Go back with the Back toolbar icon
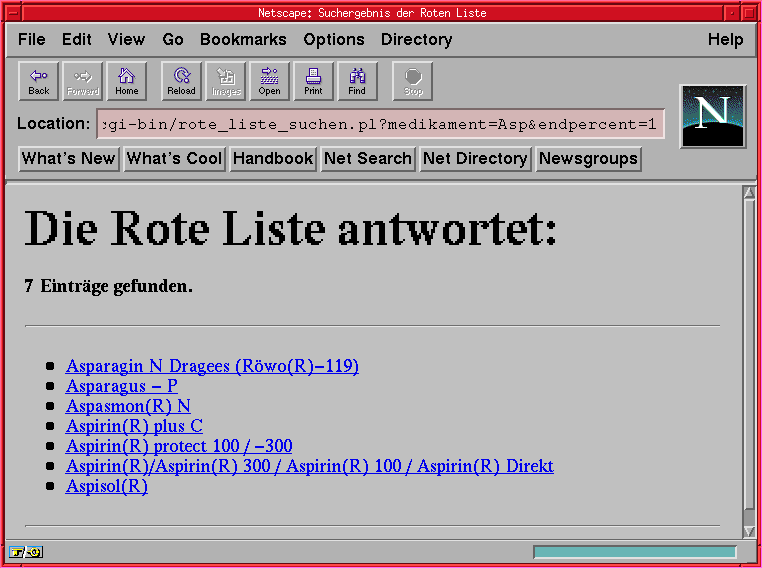Image resolution: width=762 pixels, height=568 pixels. [38, 81]
